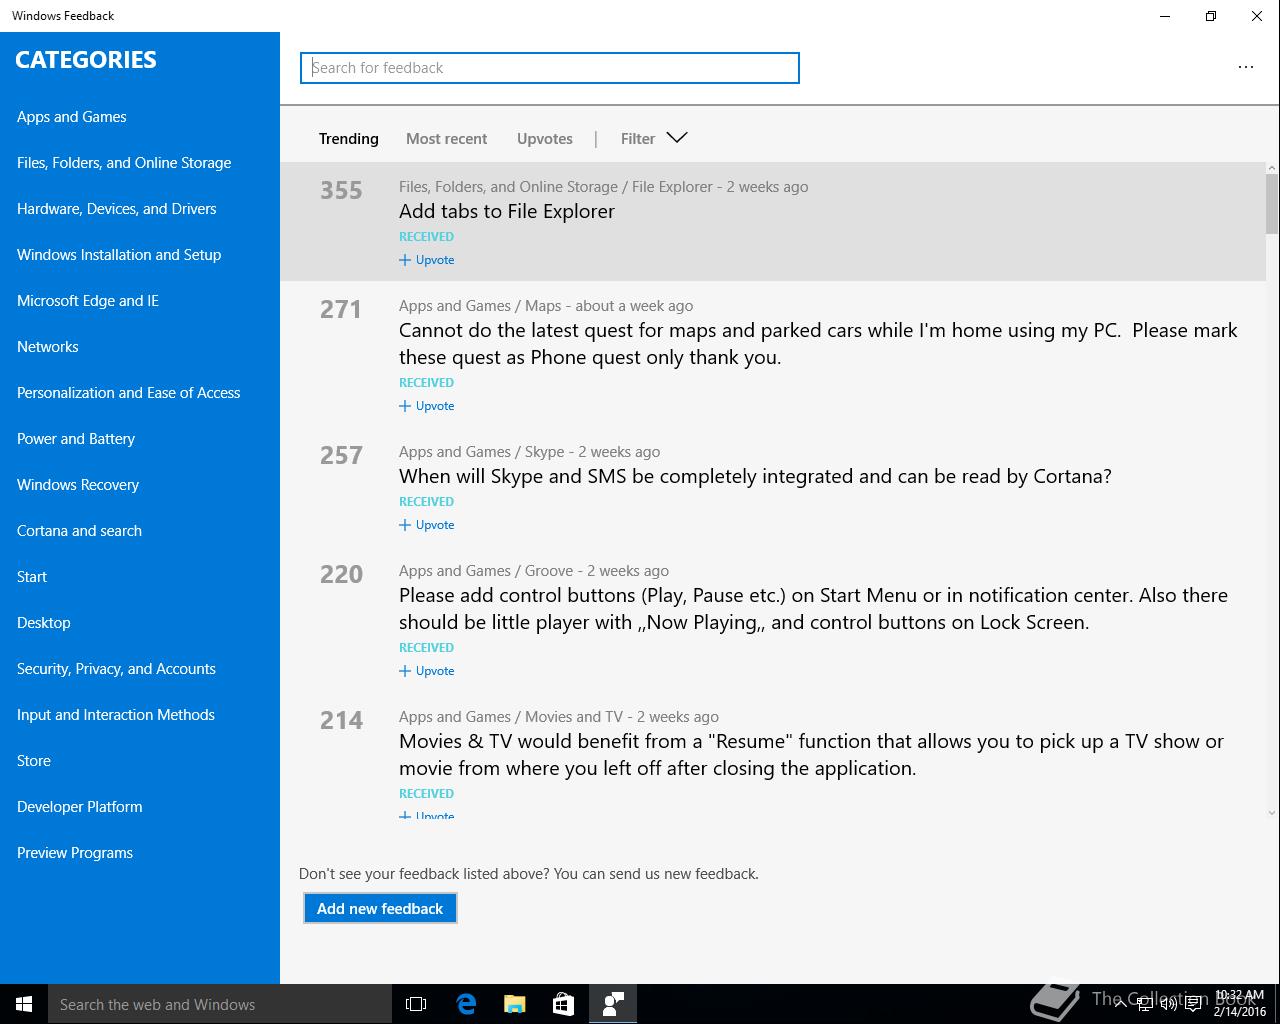The height and width of the screenshot is (1024, 1280).
Task: Launch Microsoft Edge from the taskbar
Action: pos(466,1004)
